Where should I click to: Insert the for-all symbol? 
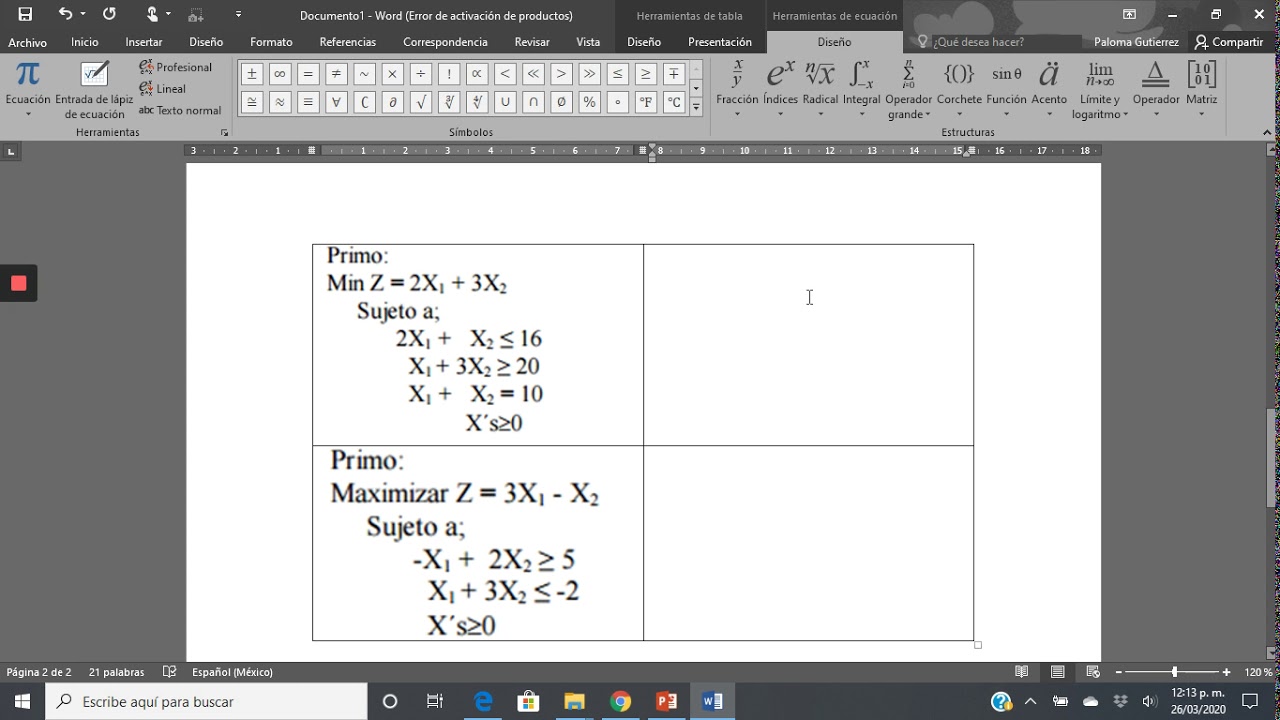(336, 102)
